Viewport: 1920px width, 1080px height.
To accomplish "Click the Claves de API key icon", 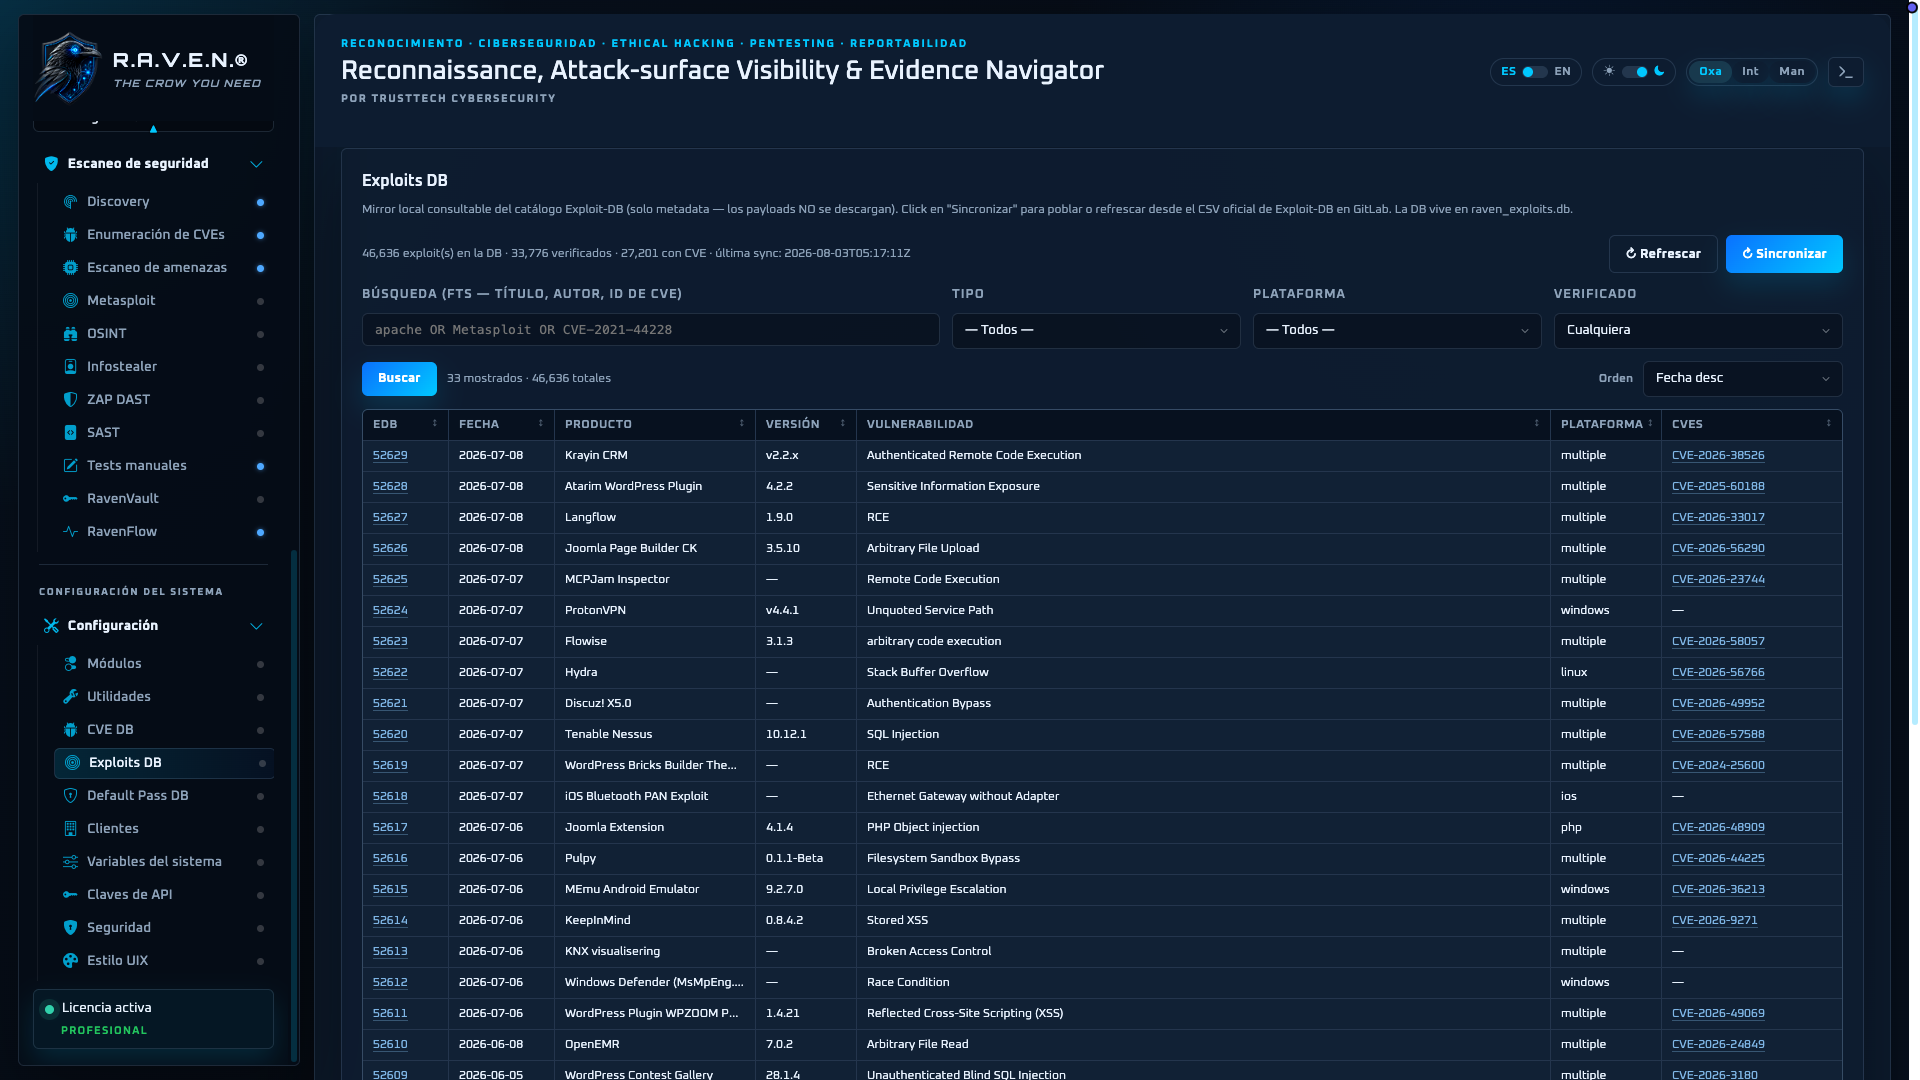I will [70, 895].
